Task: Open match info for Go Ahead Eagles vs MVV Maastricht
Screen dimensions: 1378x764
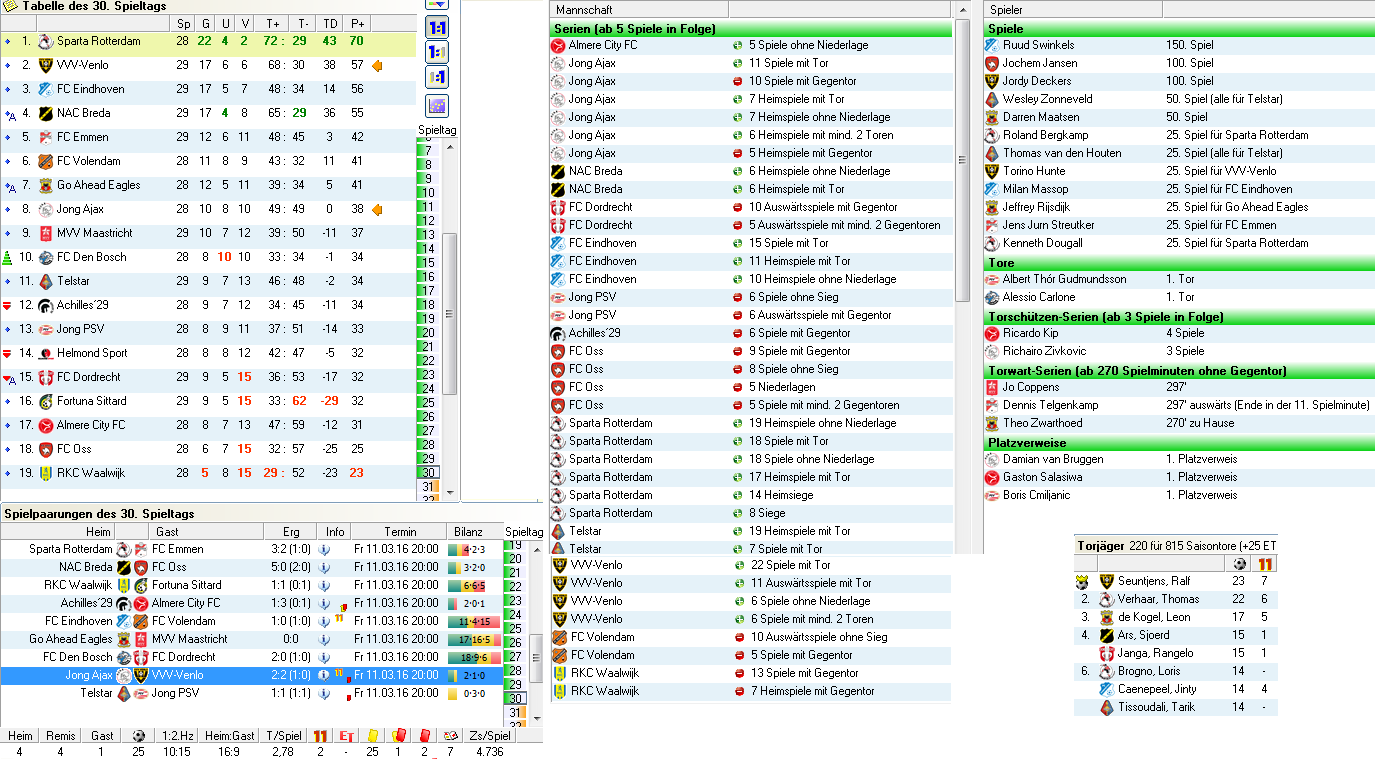Action: coord(324,639)
